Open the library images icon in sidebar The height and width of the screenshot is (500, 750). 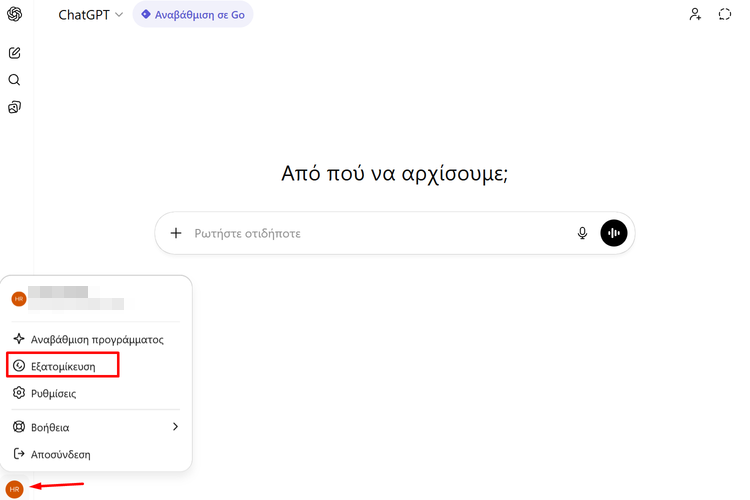pos(14,107)
